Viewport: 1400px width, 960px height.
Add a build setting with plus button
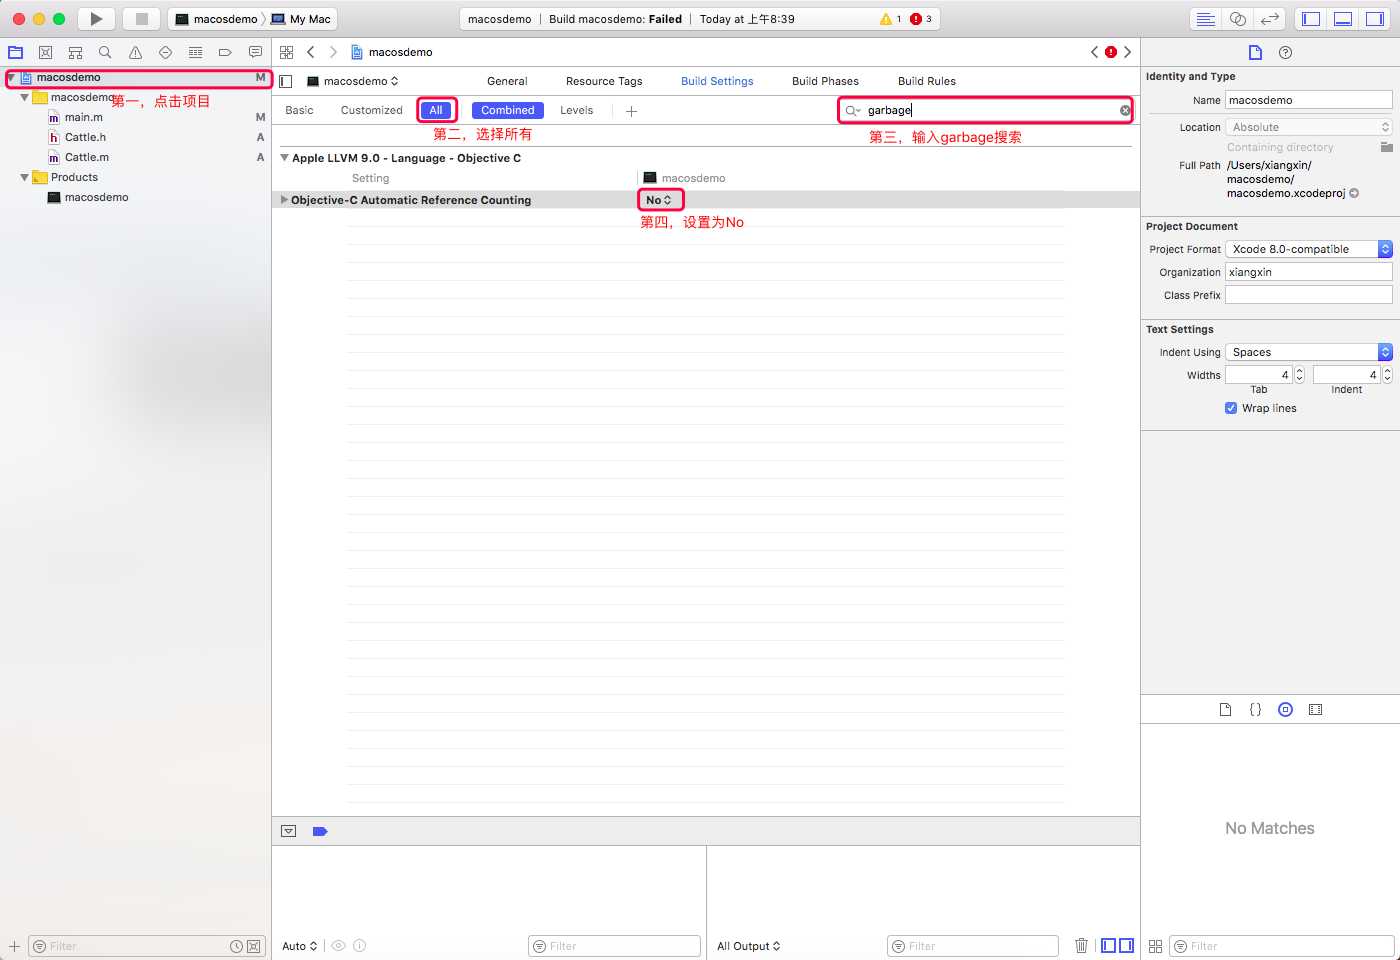pyautogui.click(x=631, y=111)
